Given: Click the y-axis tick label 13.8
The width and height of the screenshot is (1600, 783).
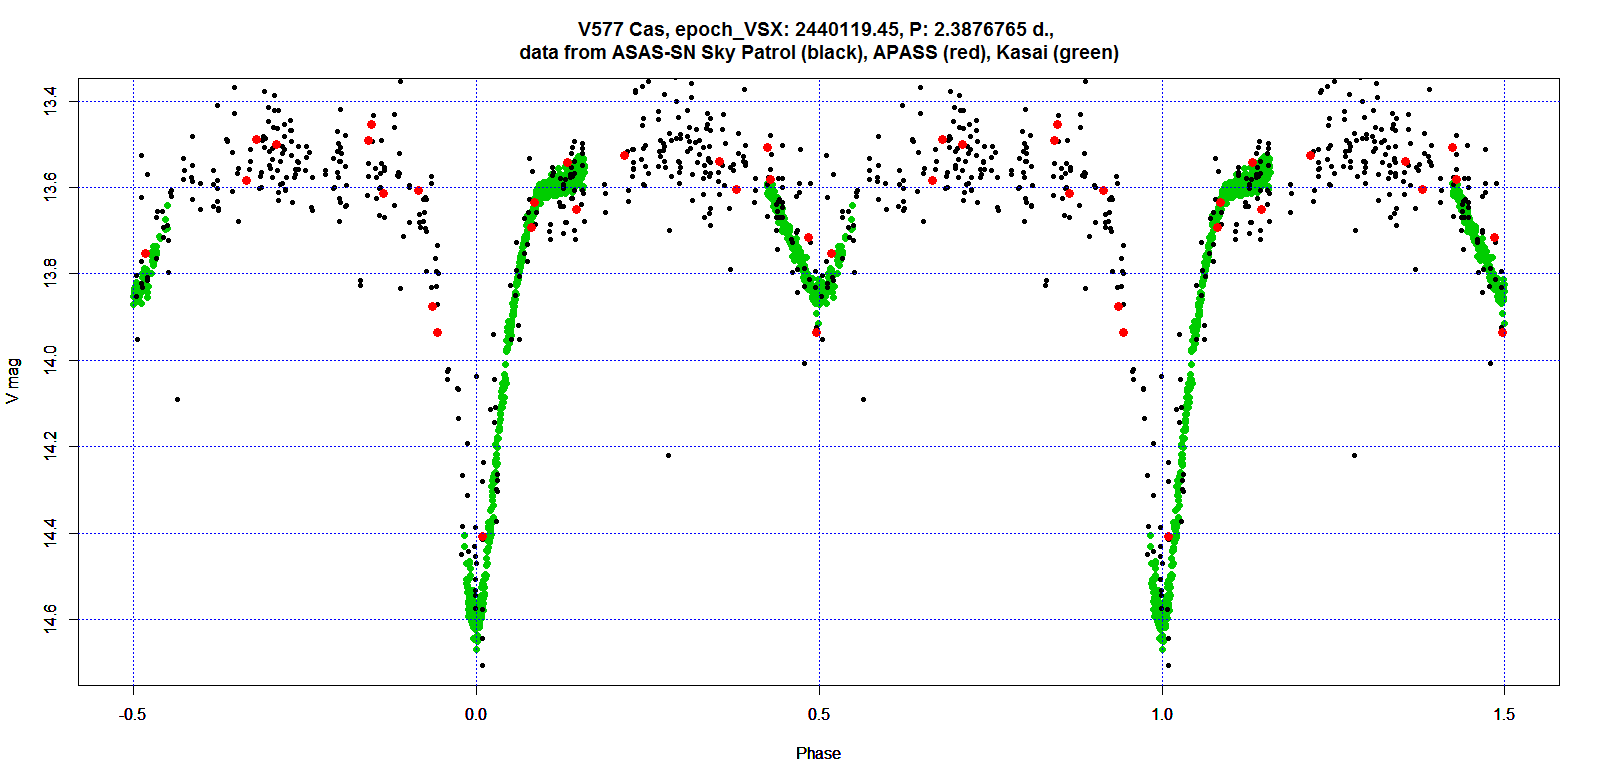Looking at the screenshot, I should pyautogui.click(x=51, y=274).
